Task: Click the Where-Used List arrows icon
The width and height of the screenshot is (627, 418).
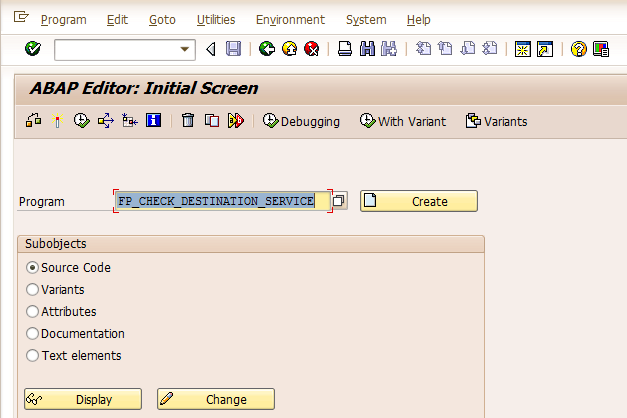Action: (x=106, y=120)
